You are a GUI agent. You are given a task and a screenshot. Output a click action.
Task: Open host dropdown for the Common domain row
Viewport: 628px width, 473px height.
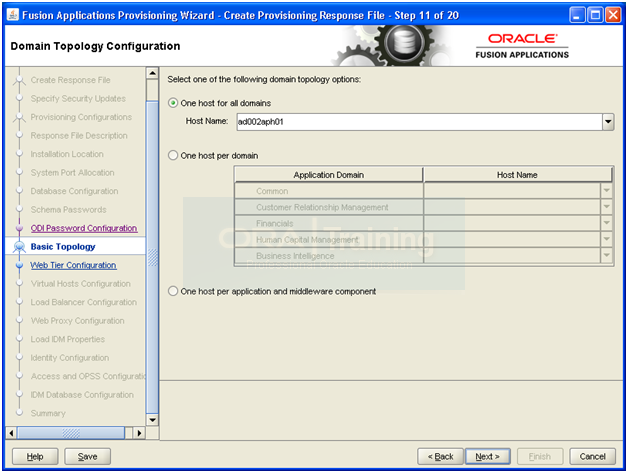click(607, 191)
